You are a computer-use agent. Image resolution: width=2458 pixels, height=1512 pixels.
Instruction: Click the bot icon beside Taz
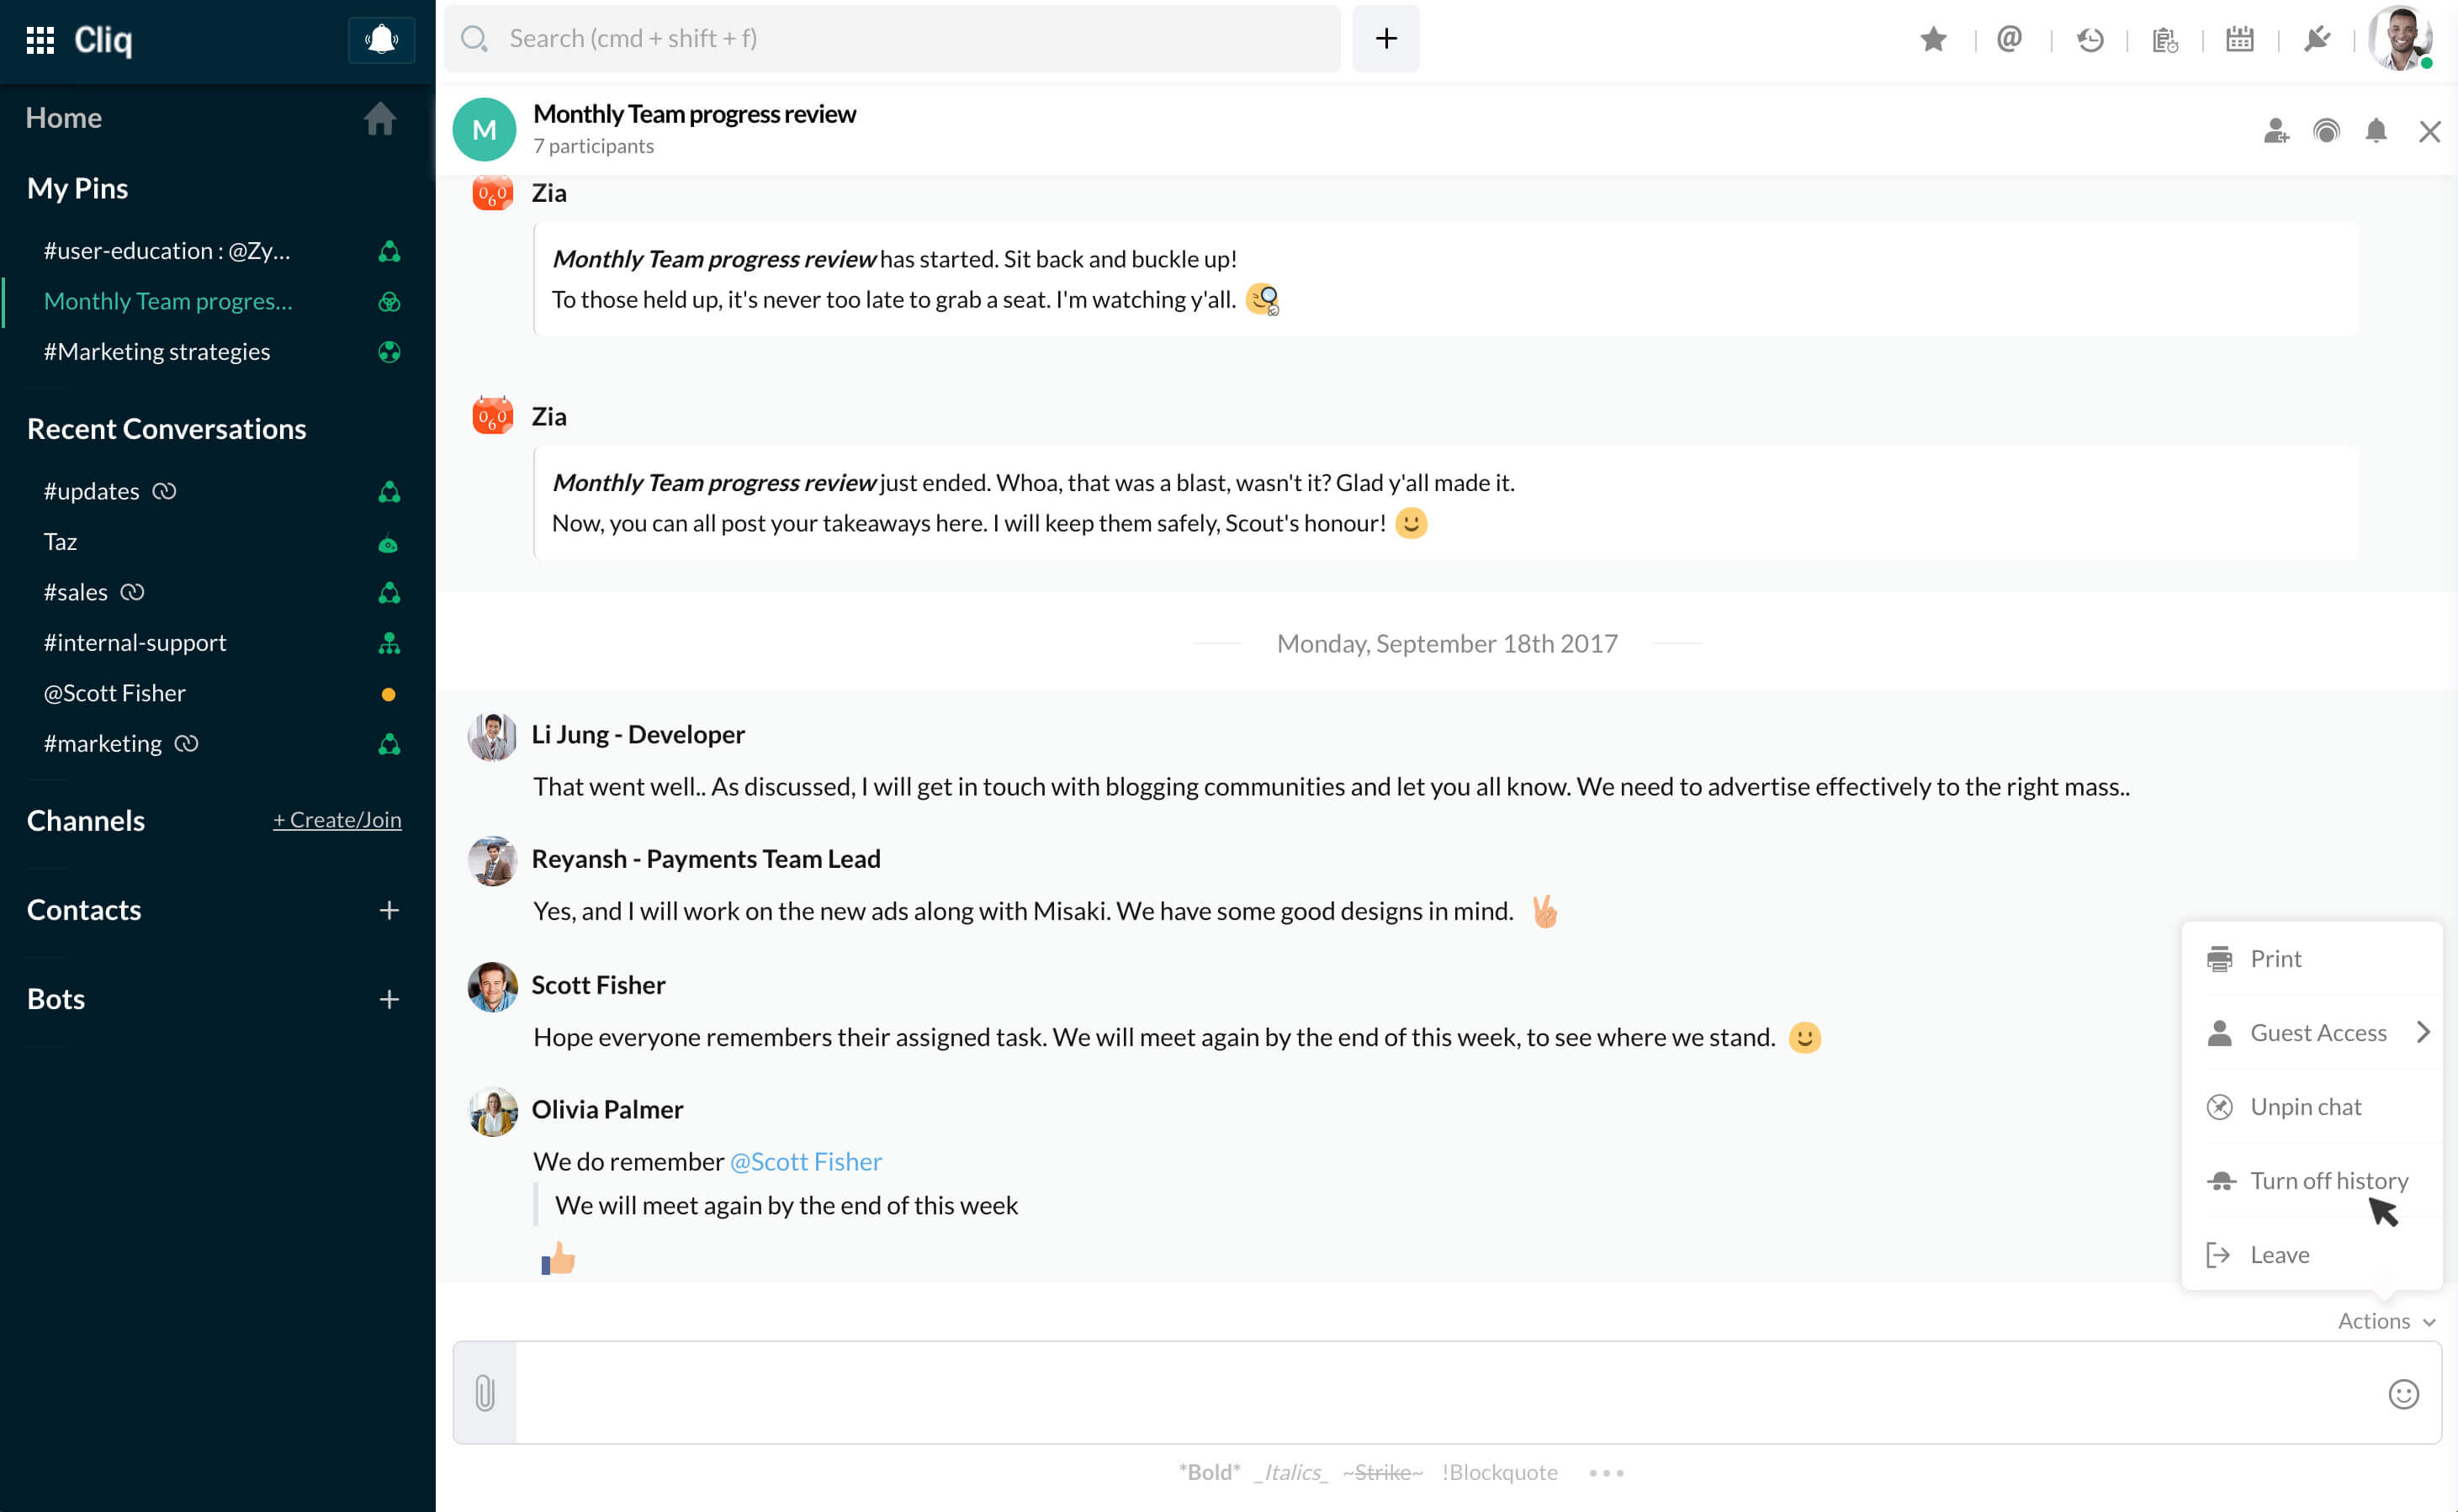389,544
